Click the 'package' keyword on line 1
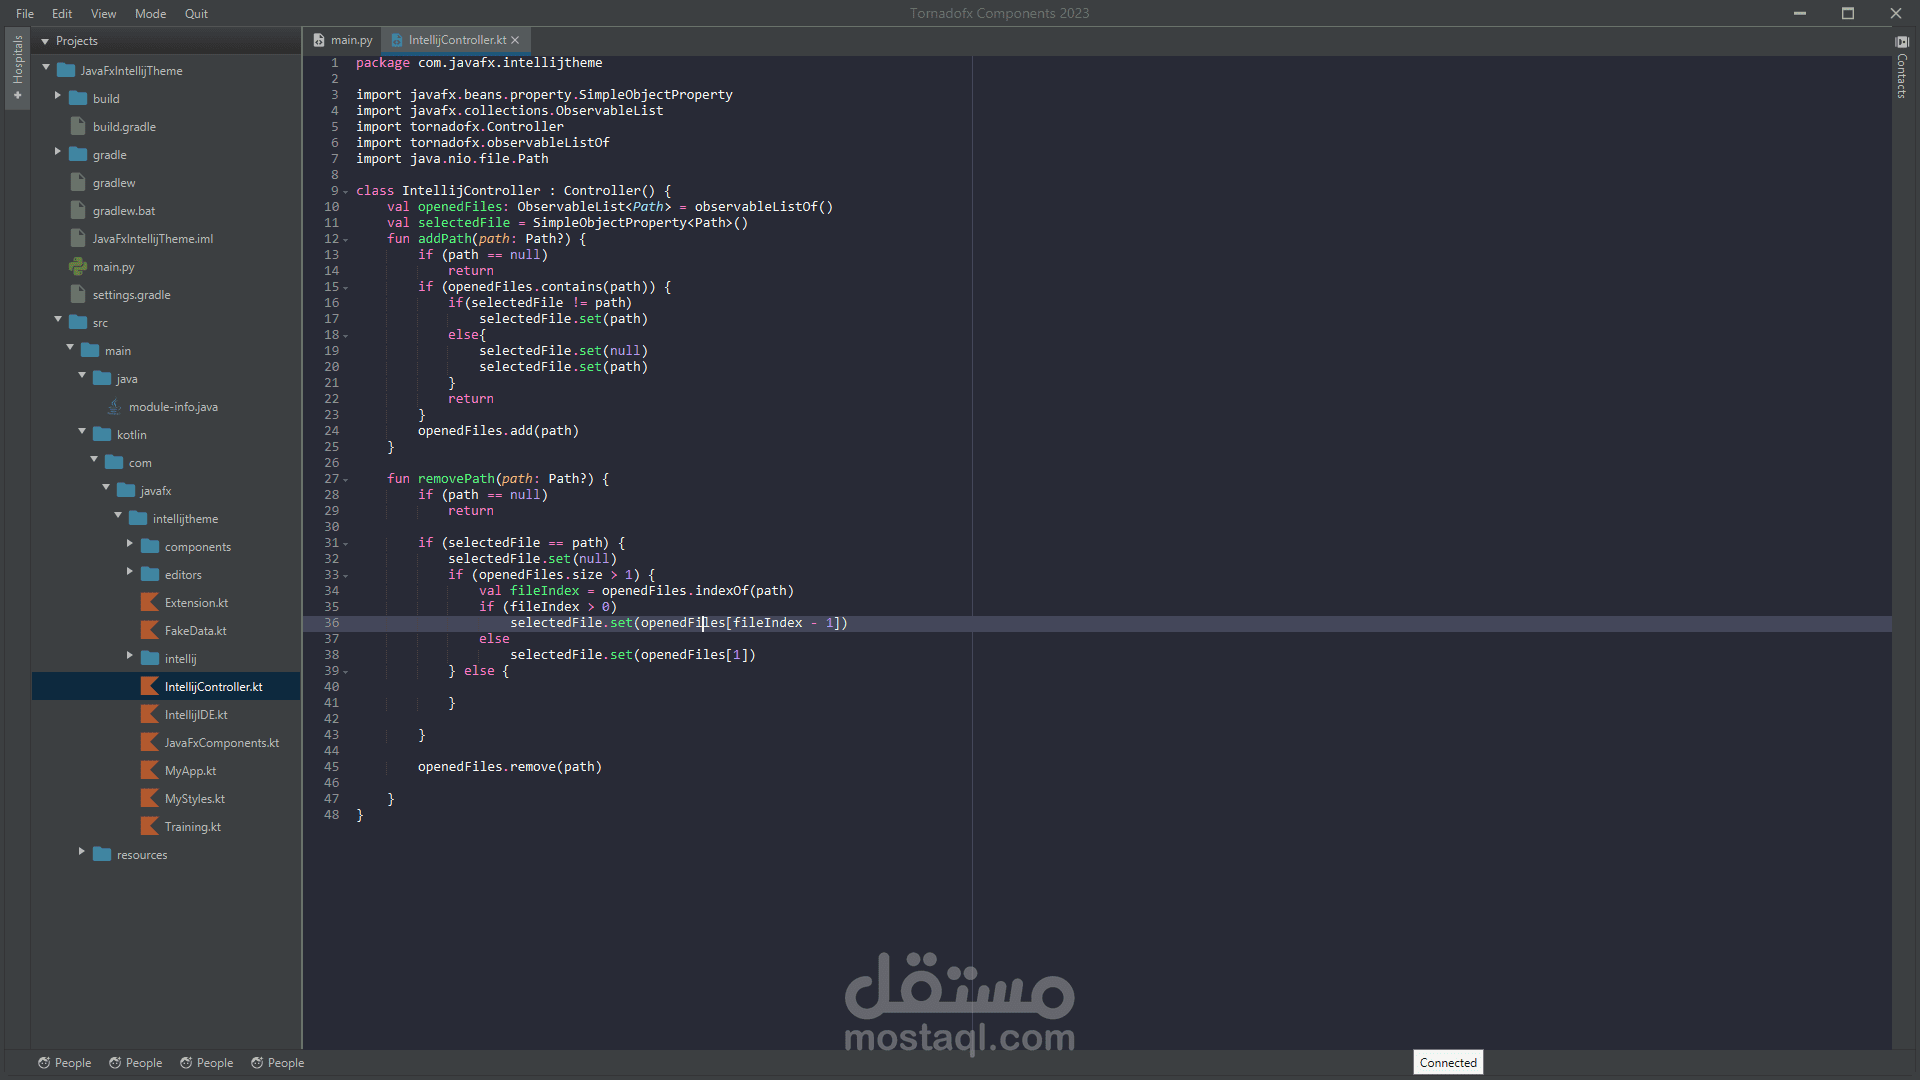This screenshot has width=1920, height=1080. click(x=383, y=63)
